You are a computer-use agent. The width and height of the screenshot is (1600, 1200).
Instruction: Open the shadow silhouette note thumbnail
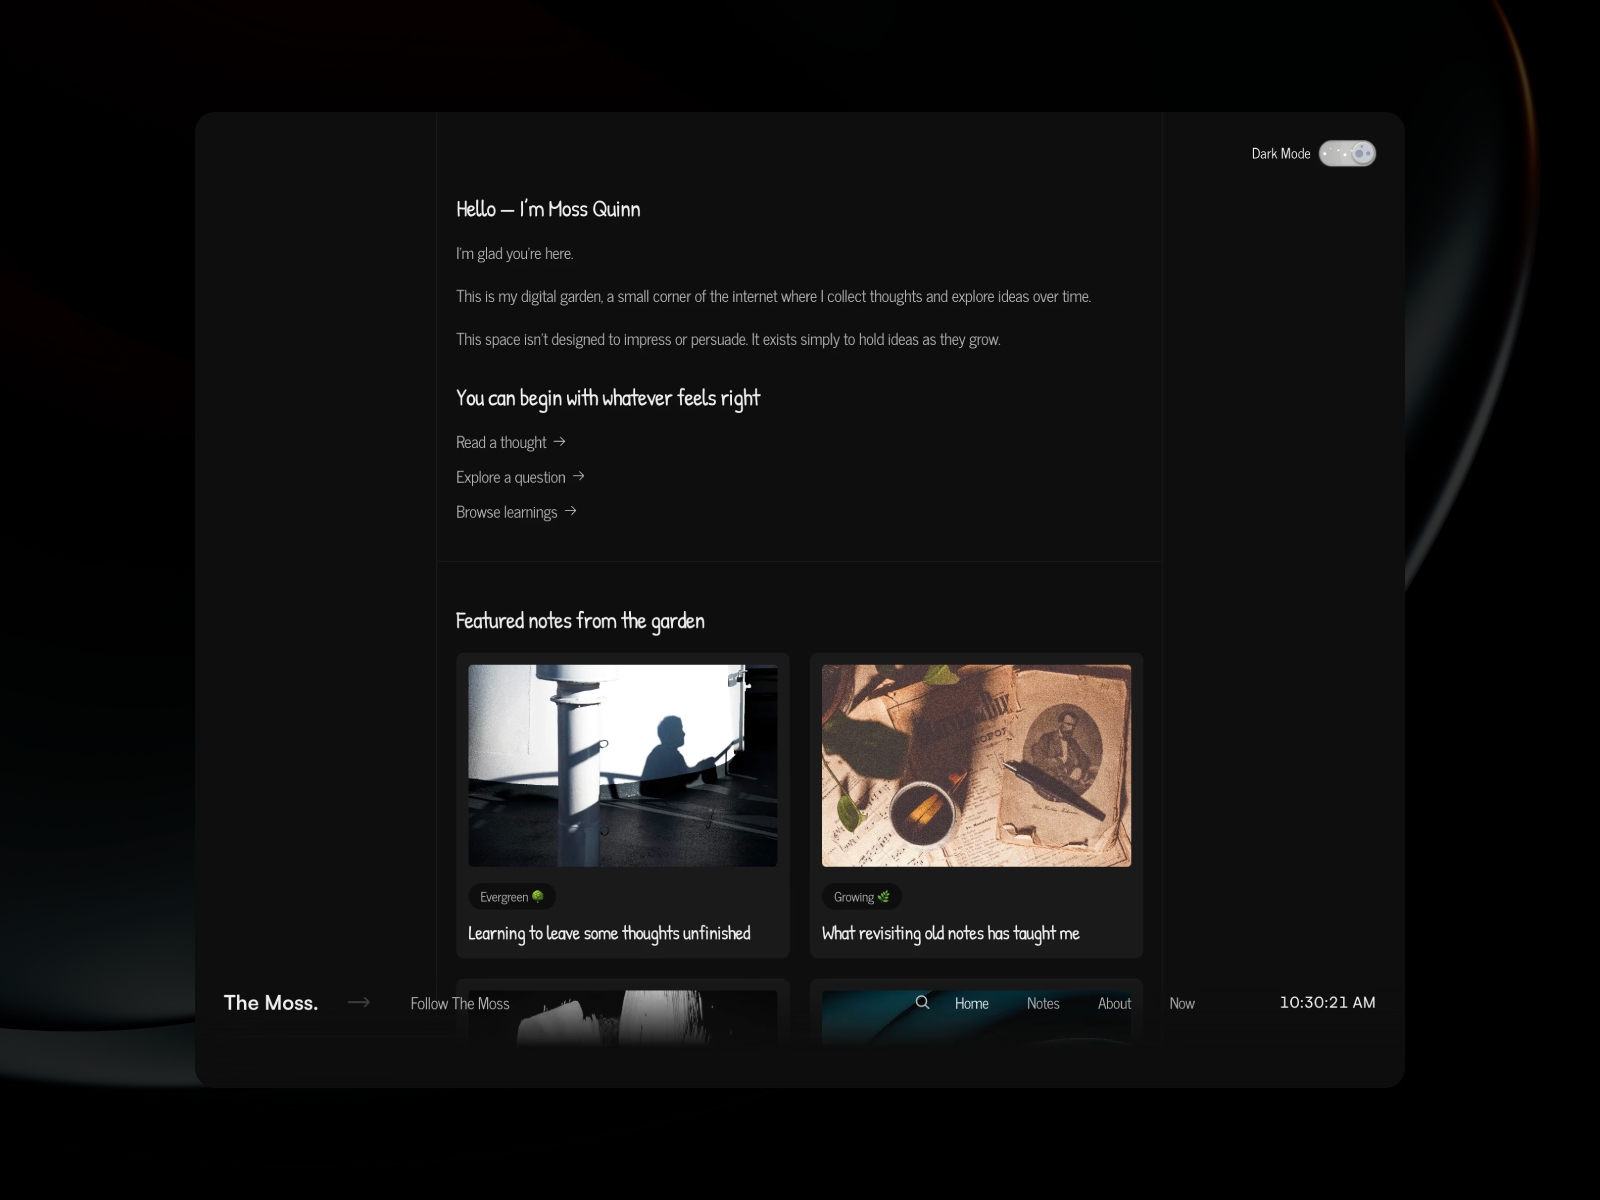pyautogui.click(x=622, y=765)
